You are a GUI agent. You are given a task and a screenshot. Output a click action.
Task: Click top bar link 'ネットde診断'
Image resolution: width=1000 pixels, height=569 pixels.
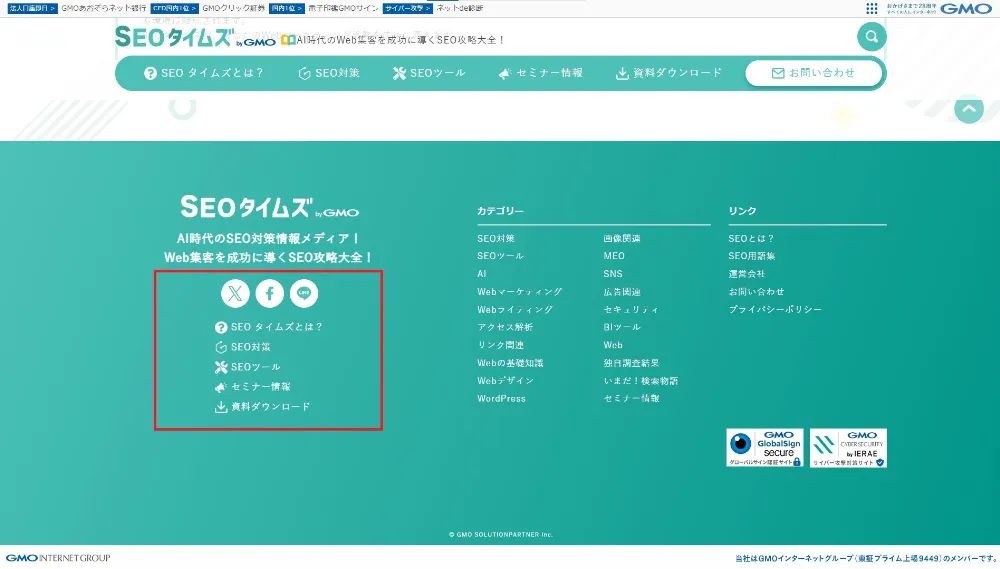point(459,8)
